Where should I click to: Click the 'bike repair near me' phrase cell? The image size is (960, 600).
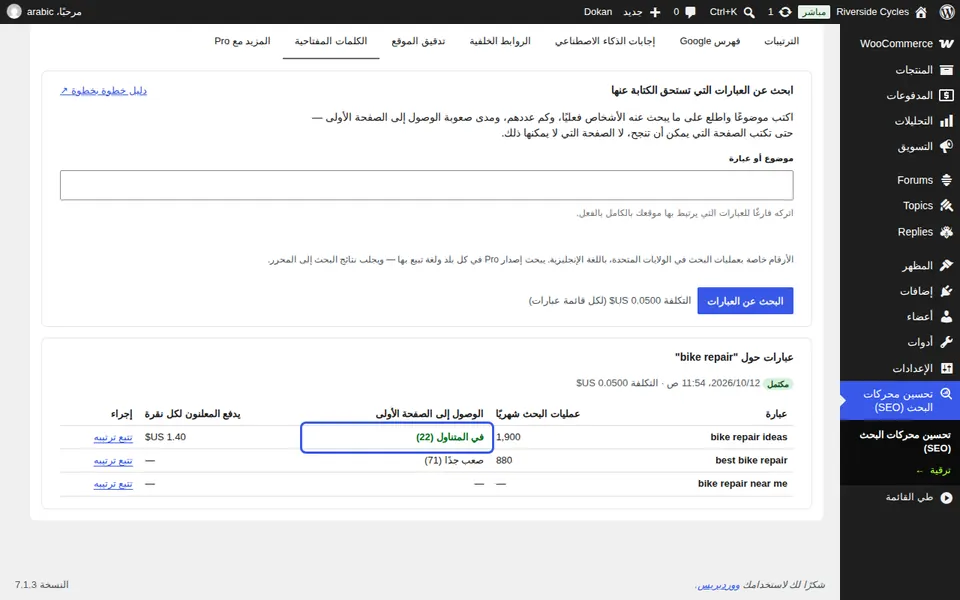pos(742,484)
